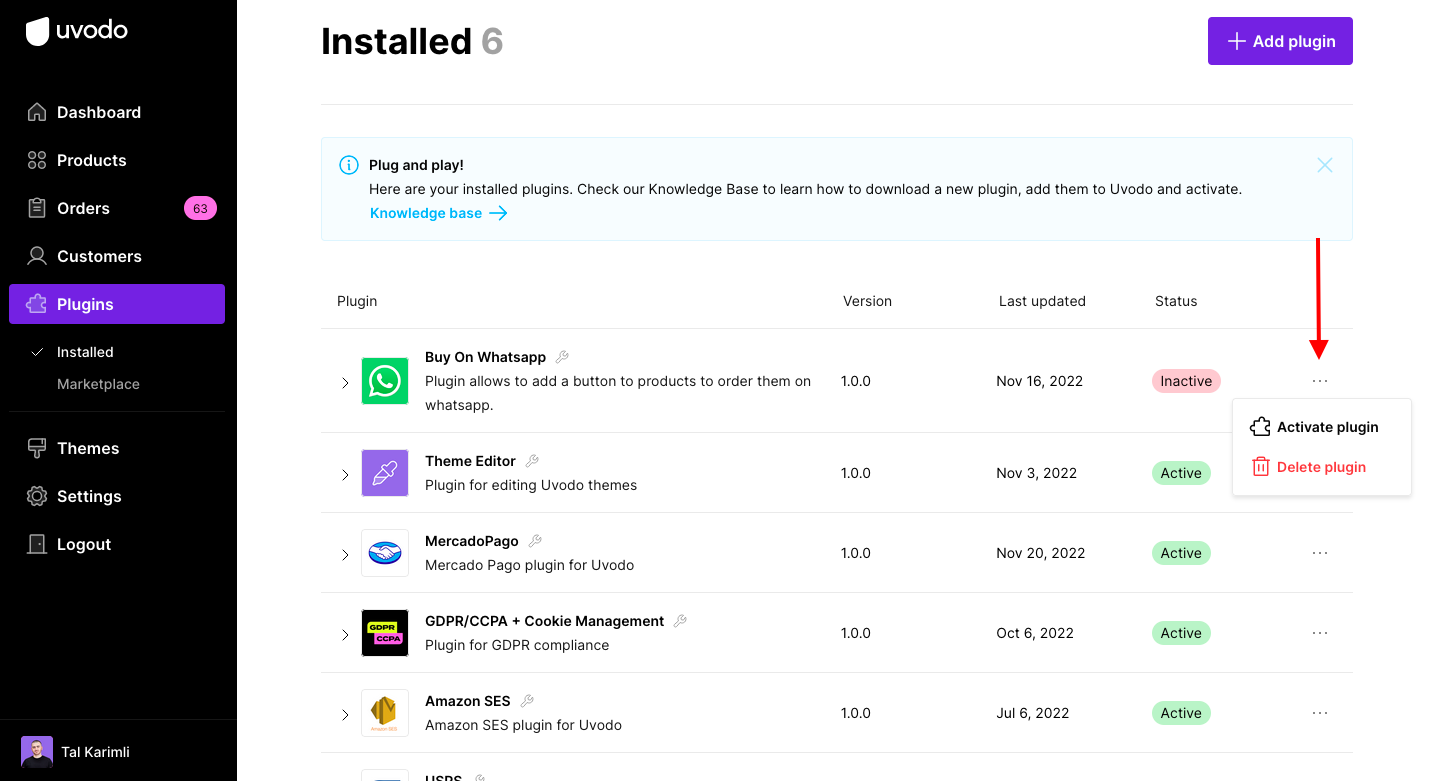Open the three-dot menu for GDPR/CCPA
Screen dimensions: 1433x781
click(1320, 633)
